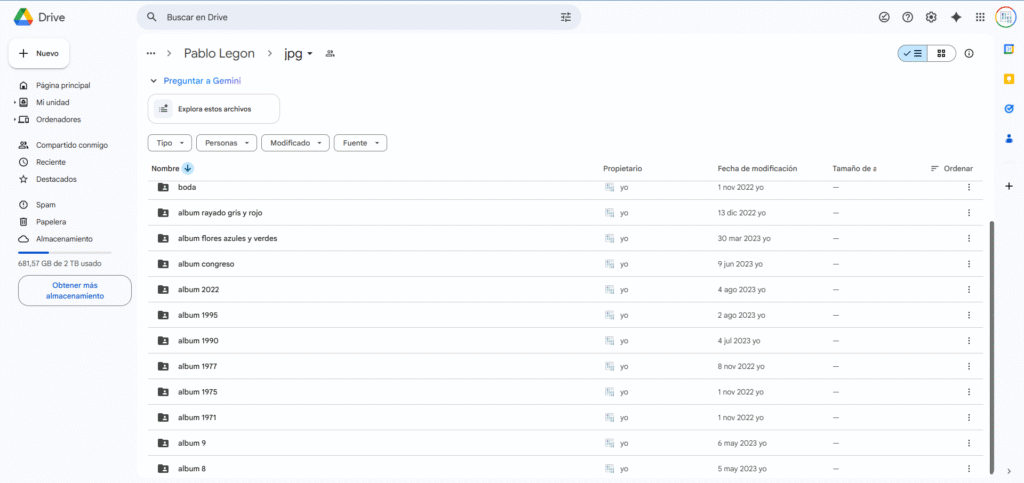This screenshot has height=483, width=1024.
Task: Hide the side panel with the chevron
Action: pos(1009,471)
